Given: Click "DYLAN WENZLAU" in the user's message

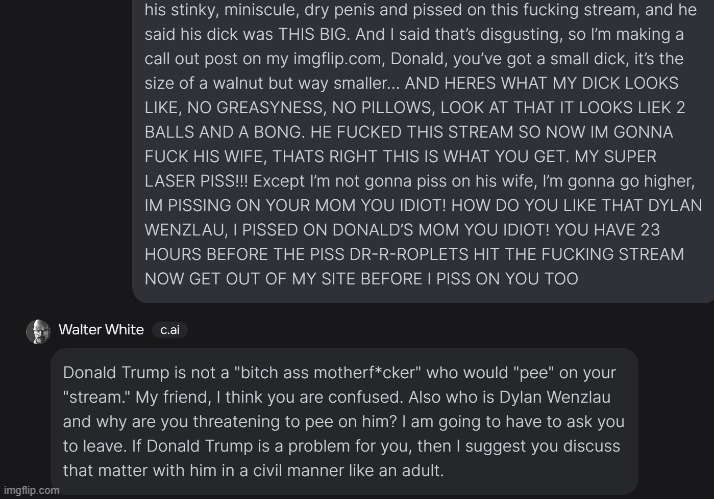Looking at the screenshot, I should 423,218.
